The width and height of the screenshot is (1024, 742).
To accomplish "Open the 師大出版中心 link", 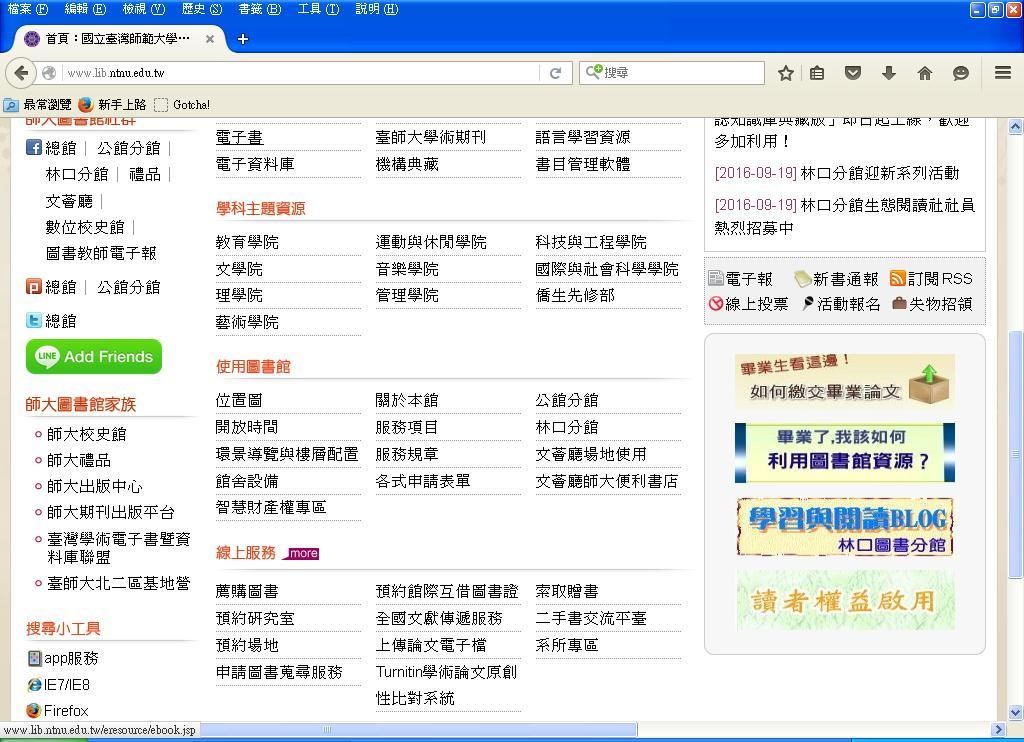I will 95,487.
